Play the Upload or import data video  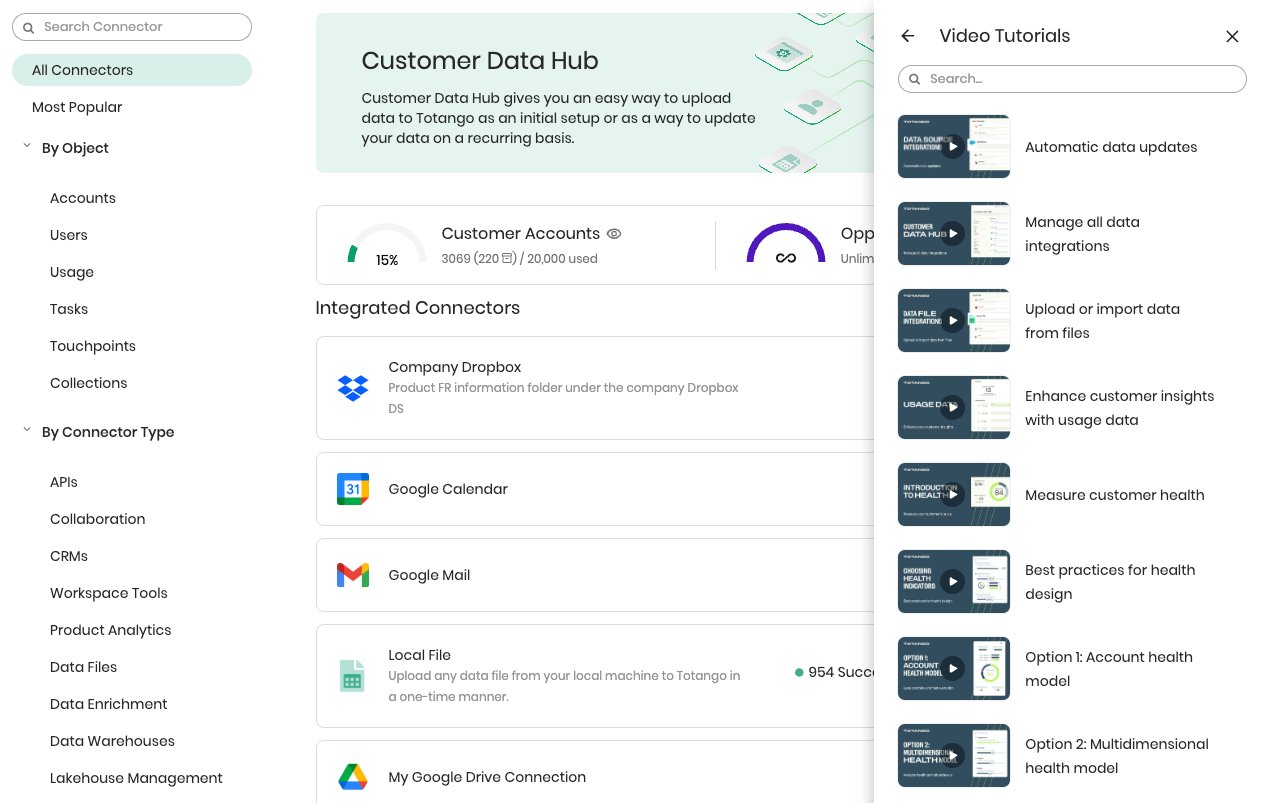coord(953,320)
